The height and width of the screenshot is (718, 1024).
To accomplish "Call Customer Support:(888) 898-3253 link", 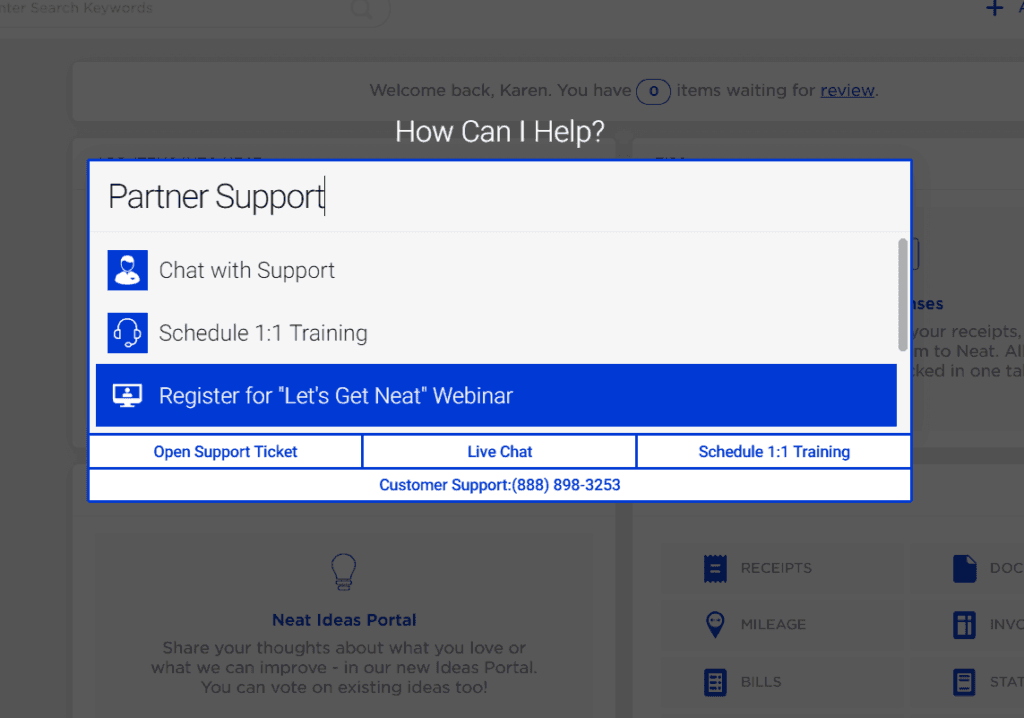I will (x=500, y=485).
